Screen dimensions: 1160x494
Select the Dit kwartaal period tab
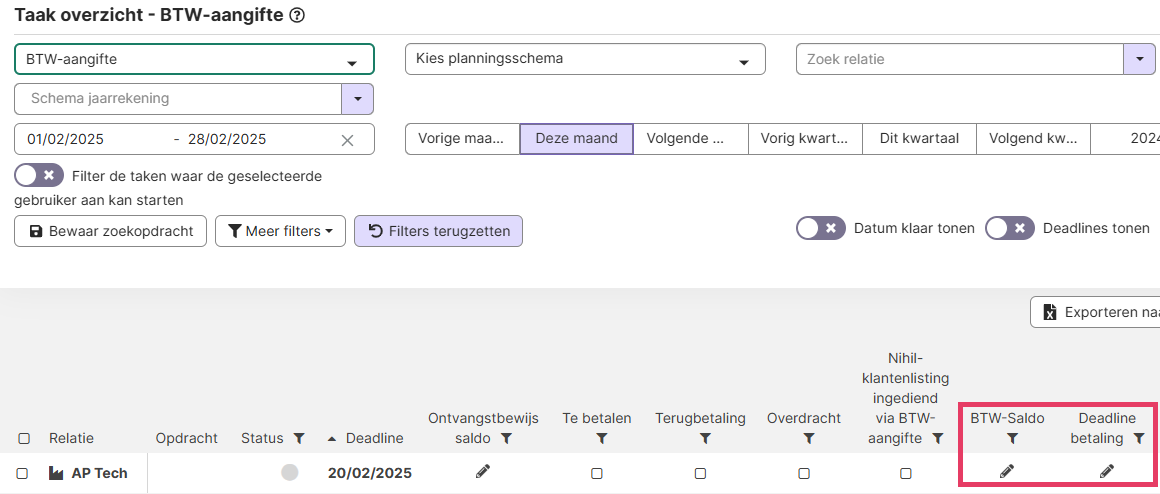coord(918,139)
